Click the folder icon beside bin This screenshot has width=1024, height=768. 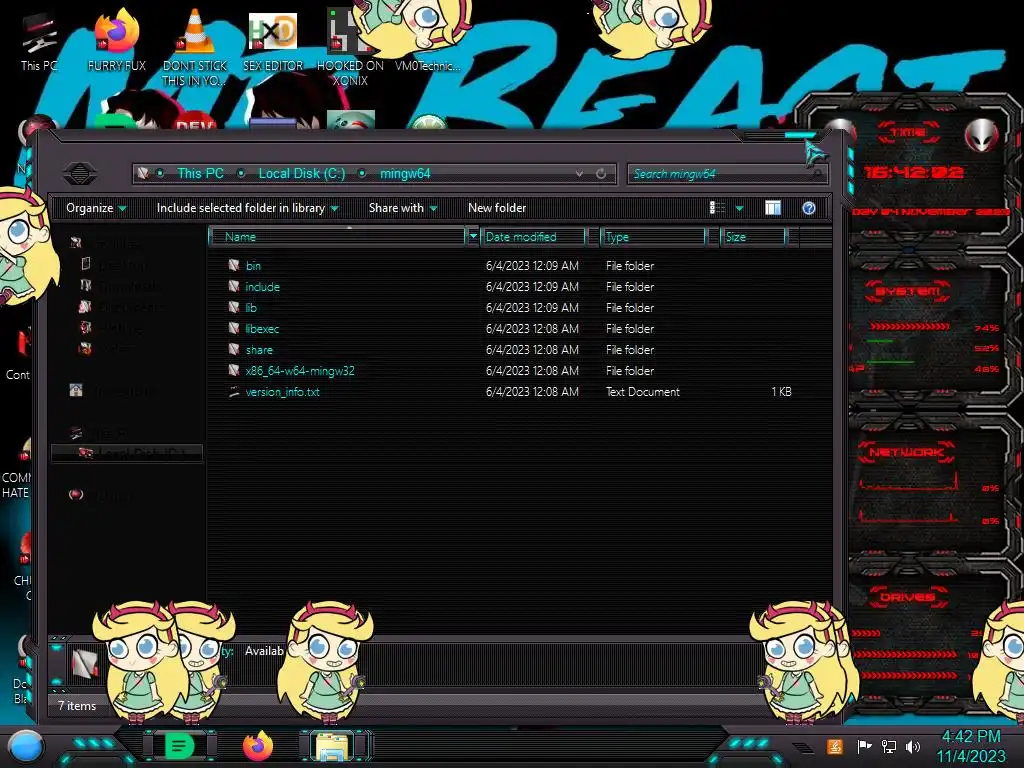[x=234, y=265]
